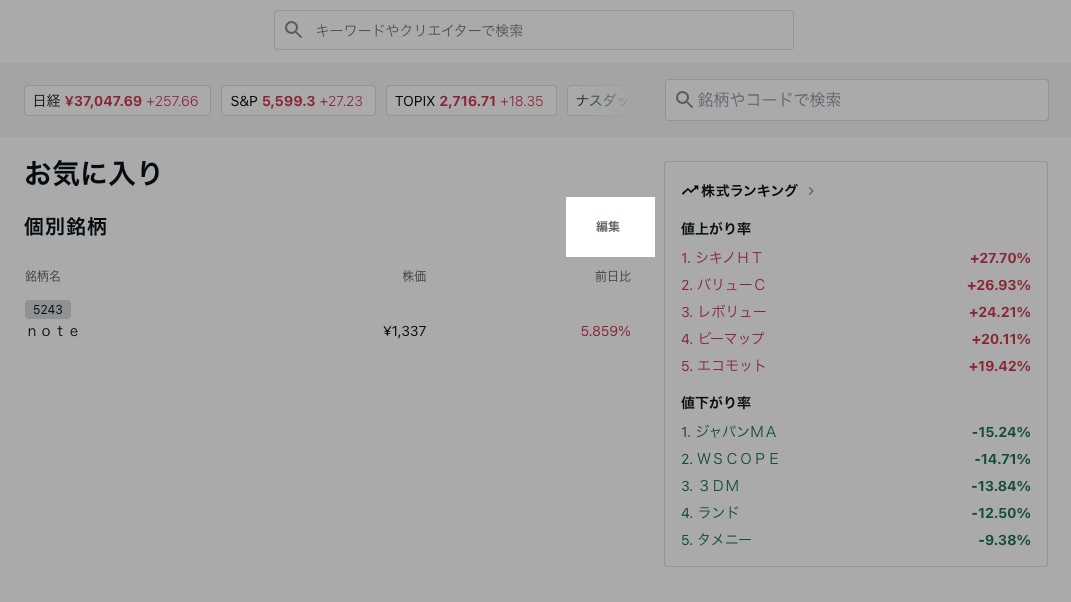Click the 値下がり率 section heading
1071x602 pixels.
(716, 402)
